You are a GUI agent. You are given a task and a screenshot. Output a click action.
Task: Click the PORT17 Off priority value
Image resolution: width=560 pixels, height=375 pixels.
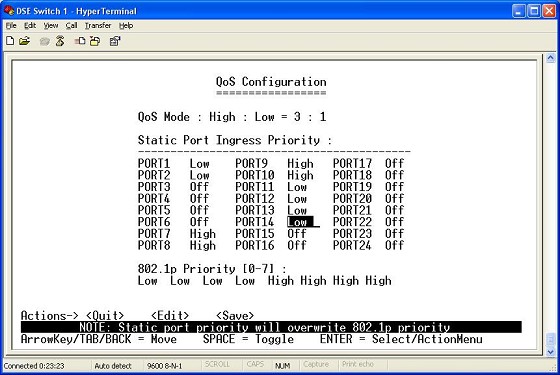[x=394, y=164]
